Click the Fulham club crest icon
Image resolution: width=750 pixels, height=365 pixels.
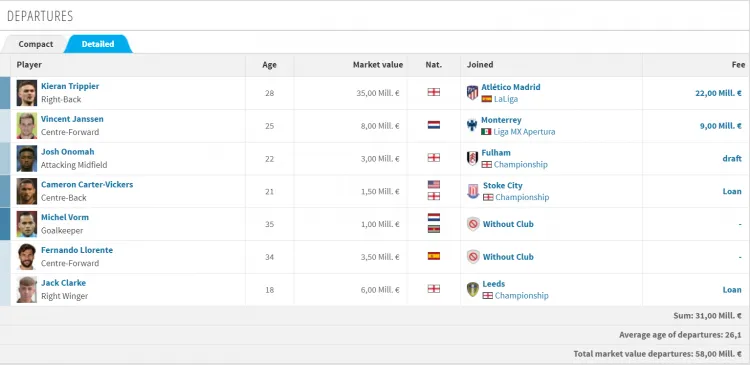[x=472, y=158]
